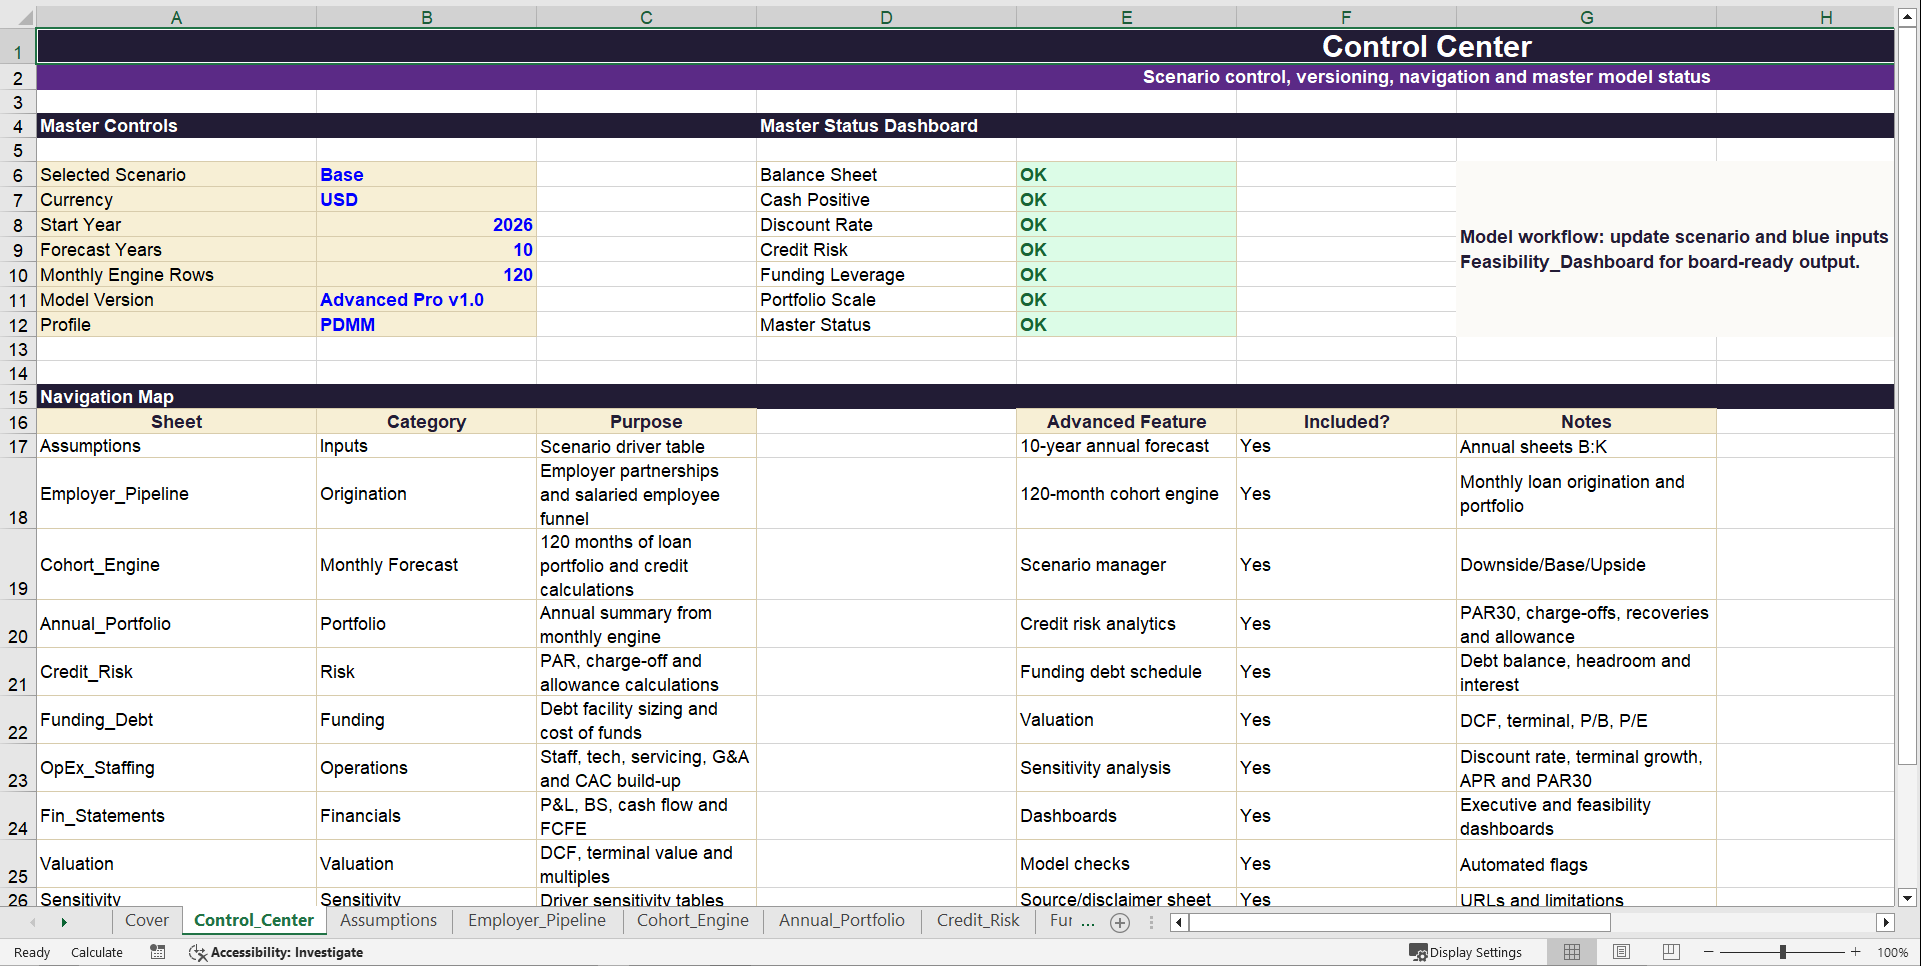The width and height of the screenshot is (1921, 966).
Task: Select the 2026 Start Year cell
Action: click(x=427, y=225)
